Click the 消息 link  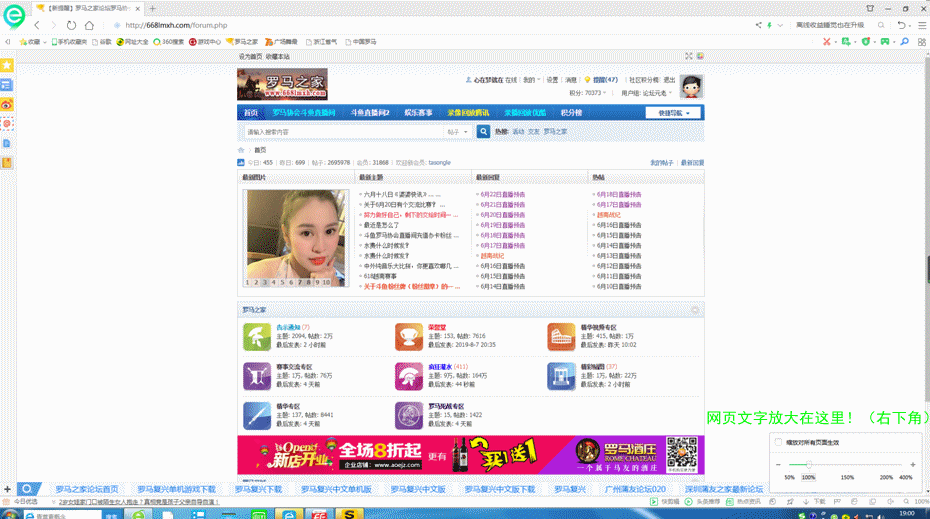coord(571,80)
